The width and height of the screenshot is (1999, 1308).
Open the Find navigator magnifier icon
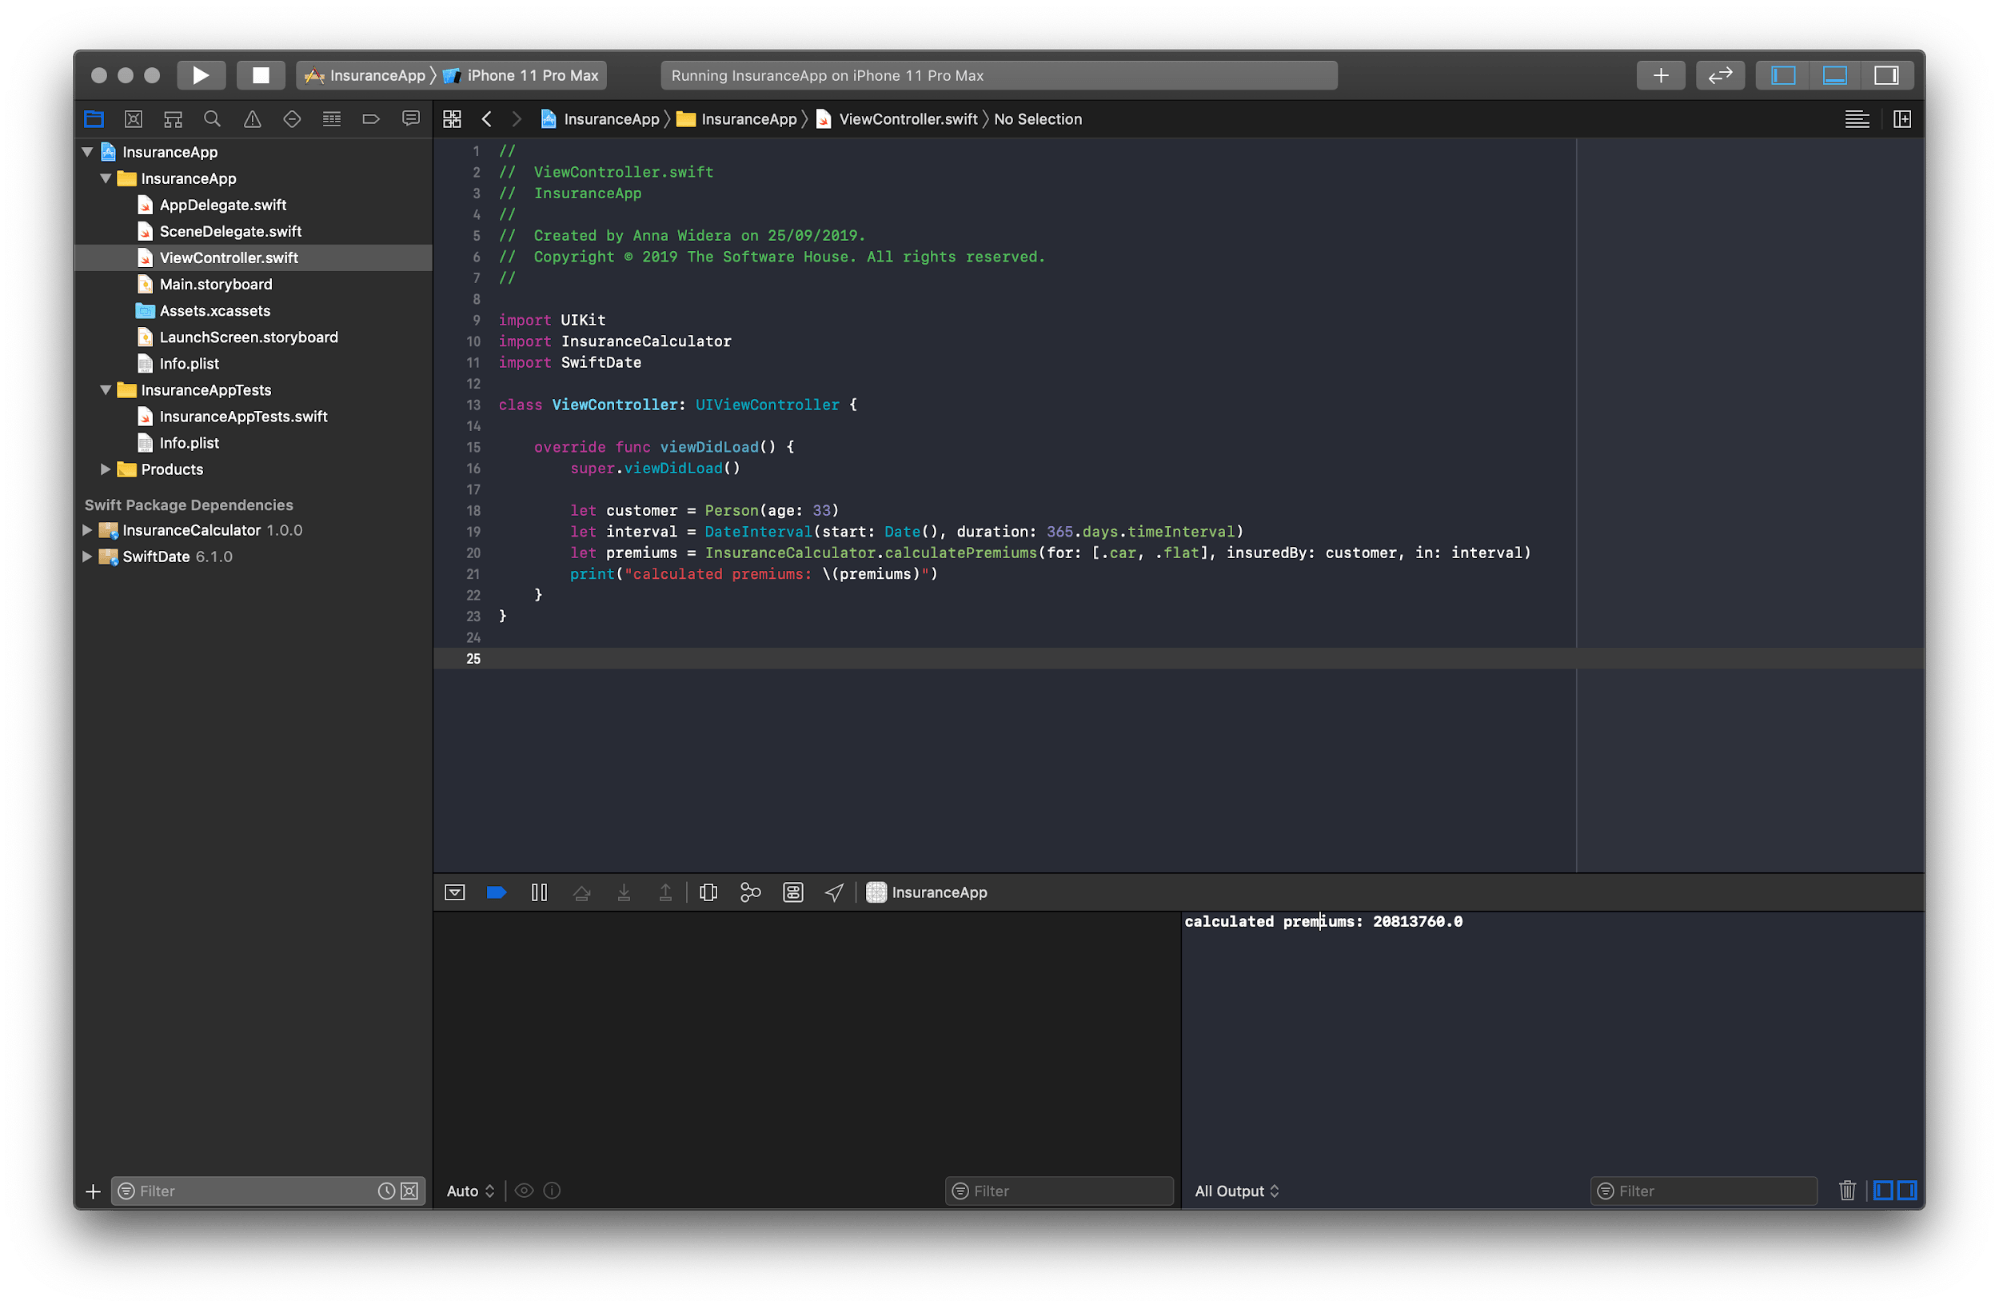point(212,119)
